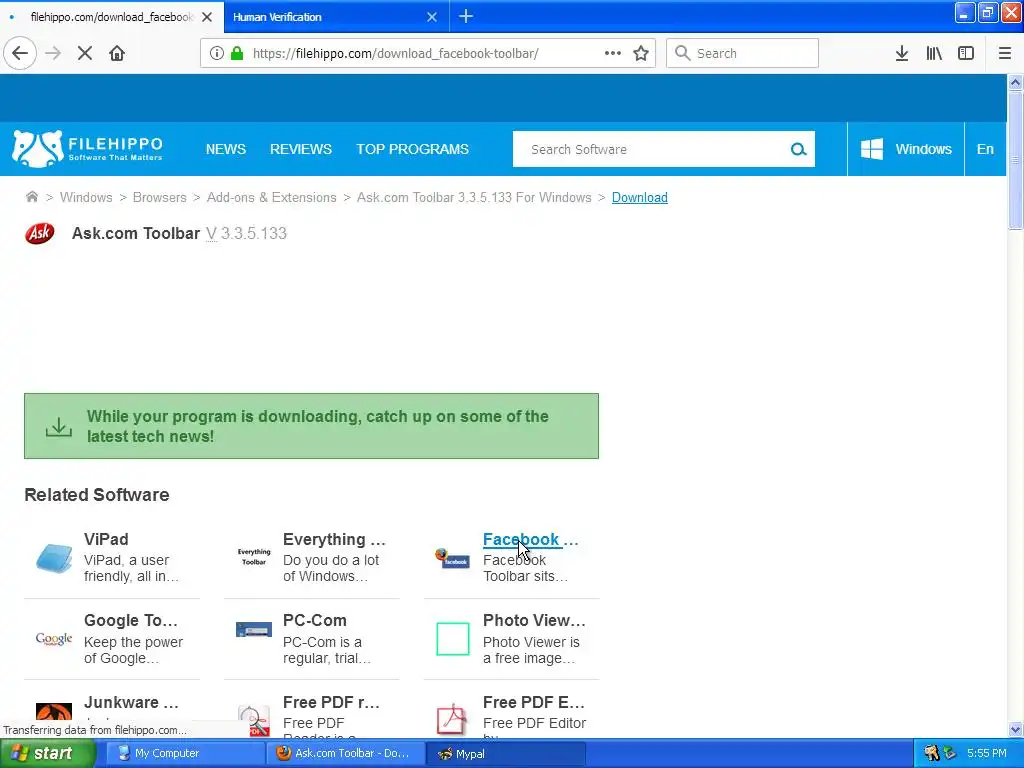Open the Junkware related software title

[131, 702]
